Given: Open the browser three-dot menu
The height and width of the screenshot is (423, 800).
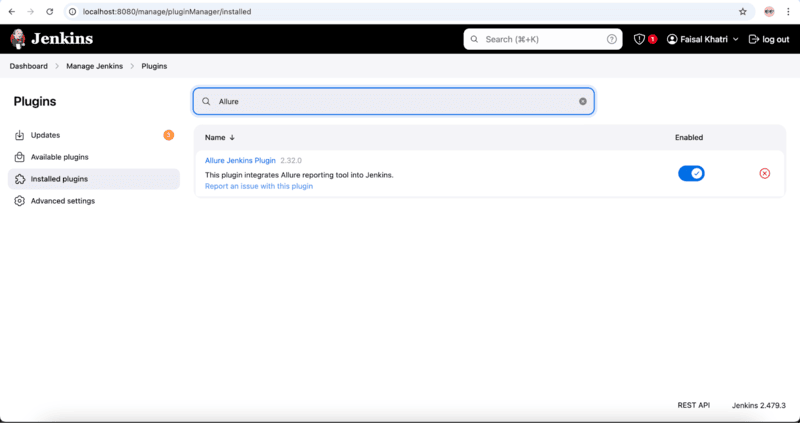Looking at the screenshot, I should click(788, 11).
